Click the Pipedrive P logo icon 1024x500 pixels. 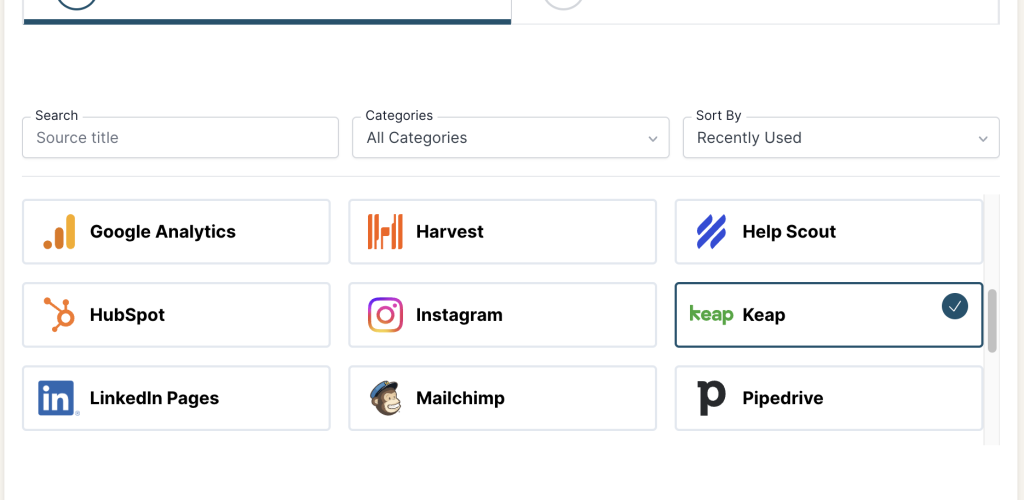(x=711, y=398)
